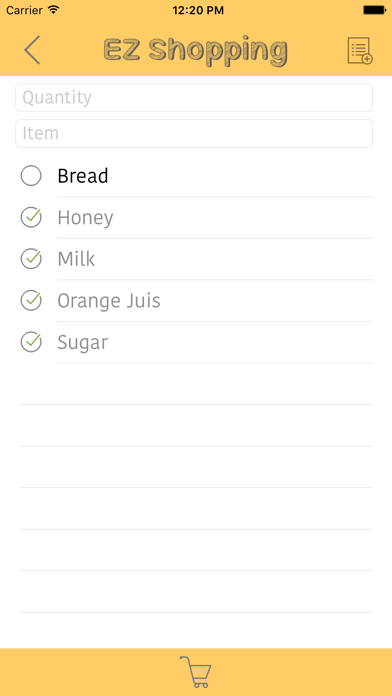Viewport: 392px width, 696px height.
Task: Uncheck the Honey checkmark
Action: pyautogui.click(x=31, y=218)
